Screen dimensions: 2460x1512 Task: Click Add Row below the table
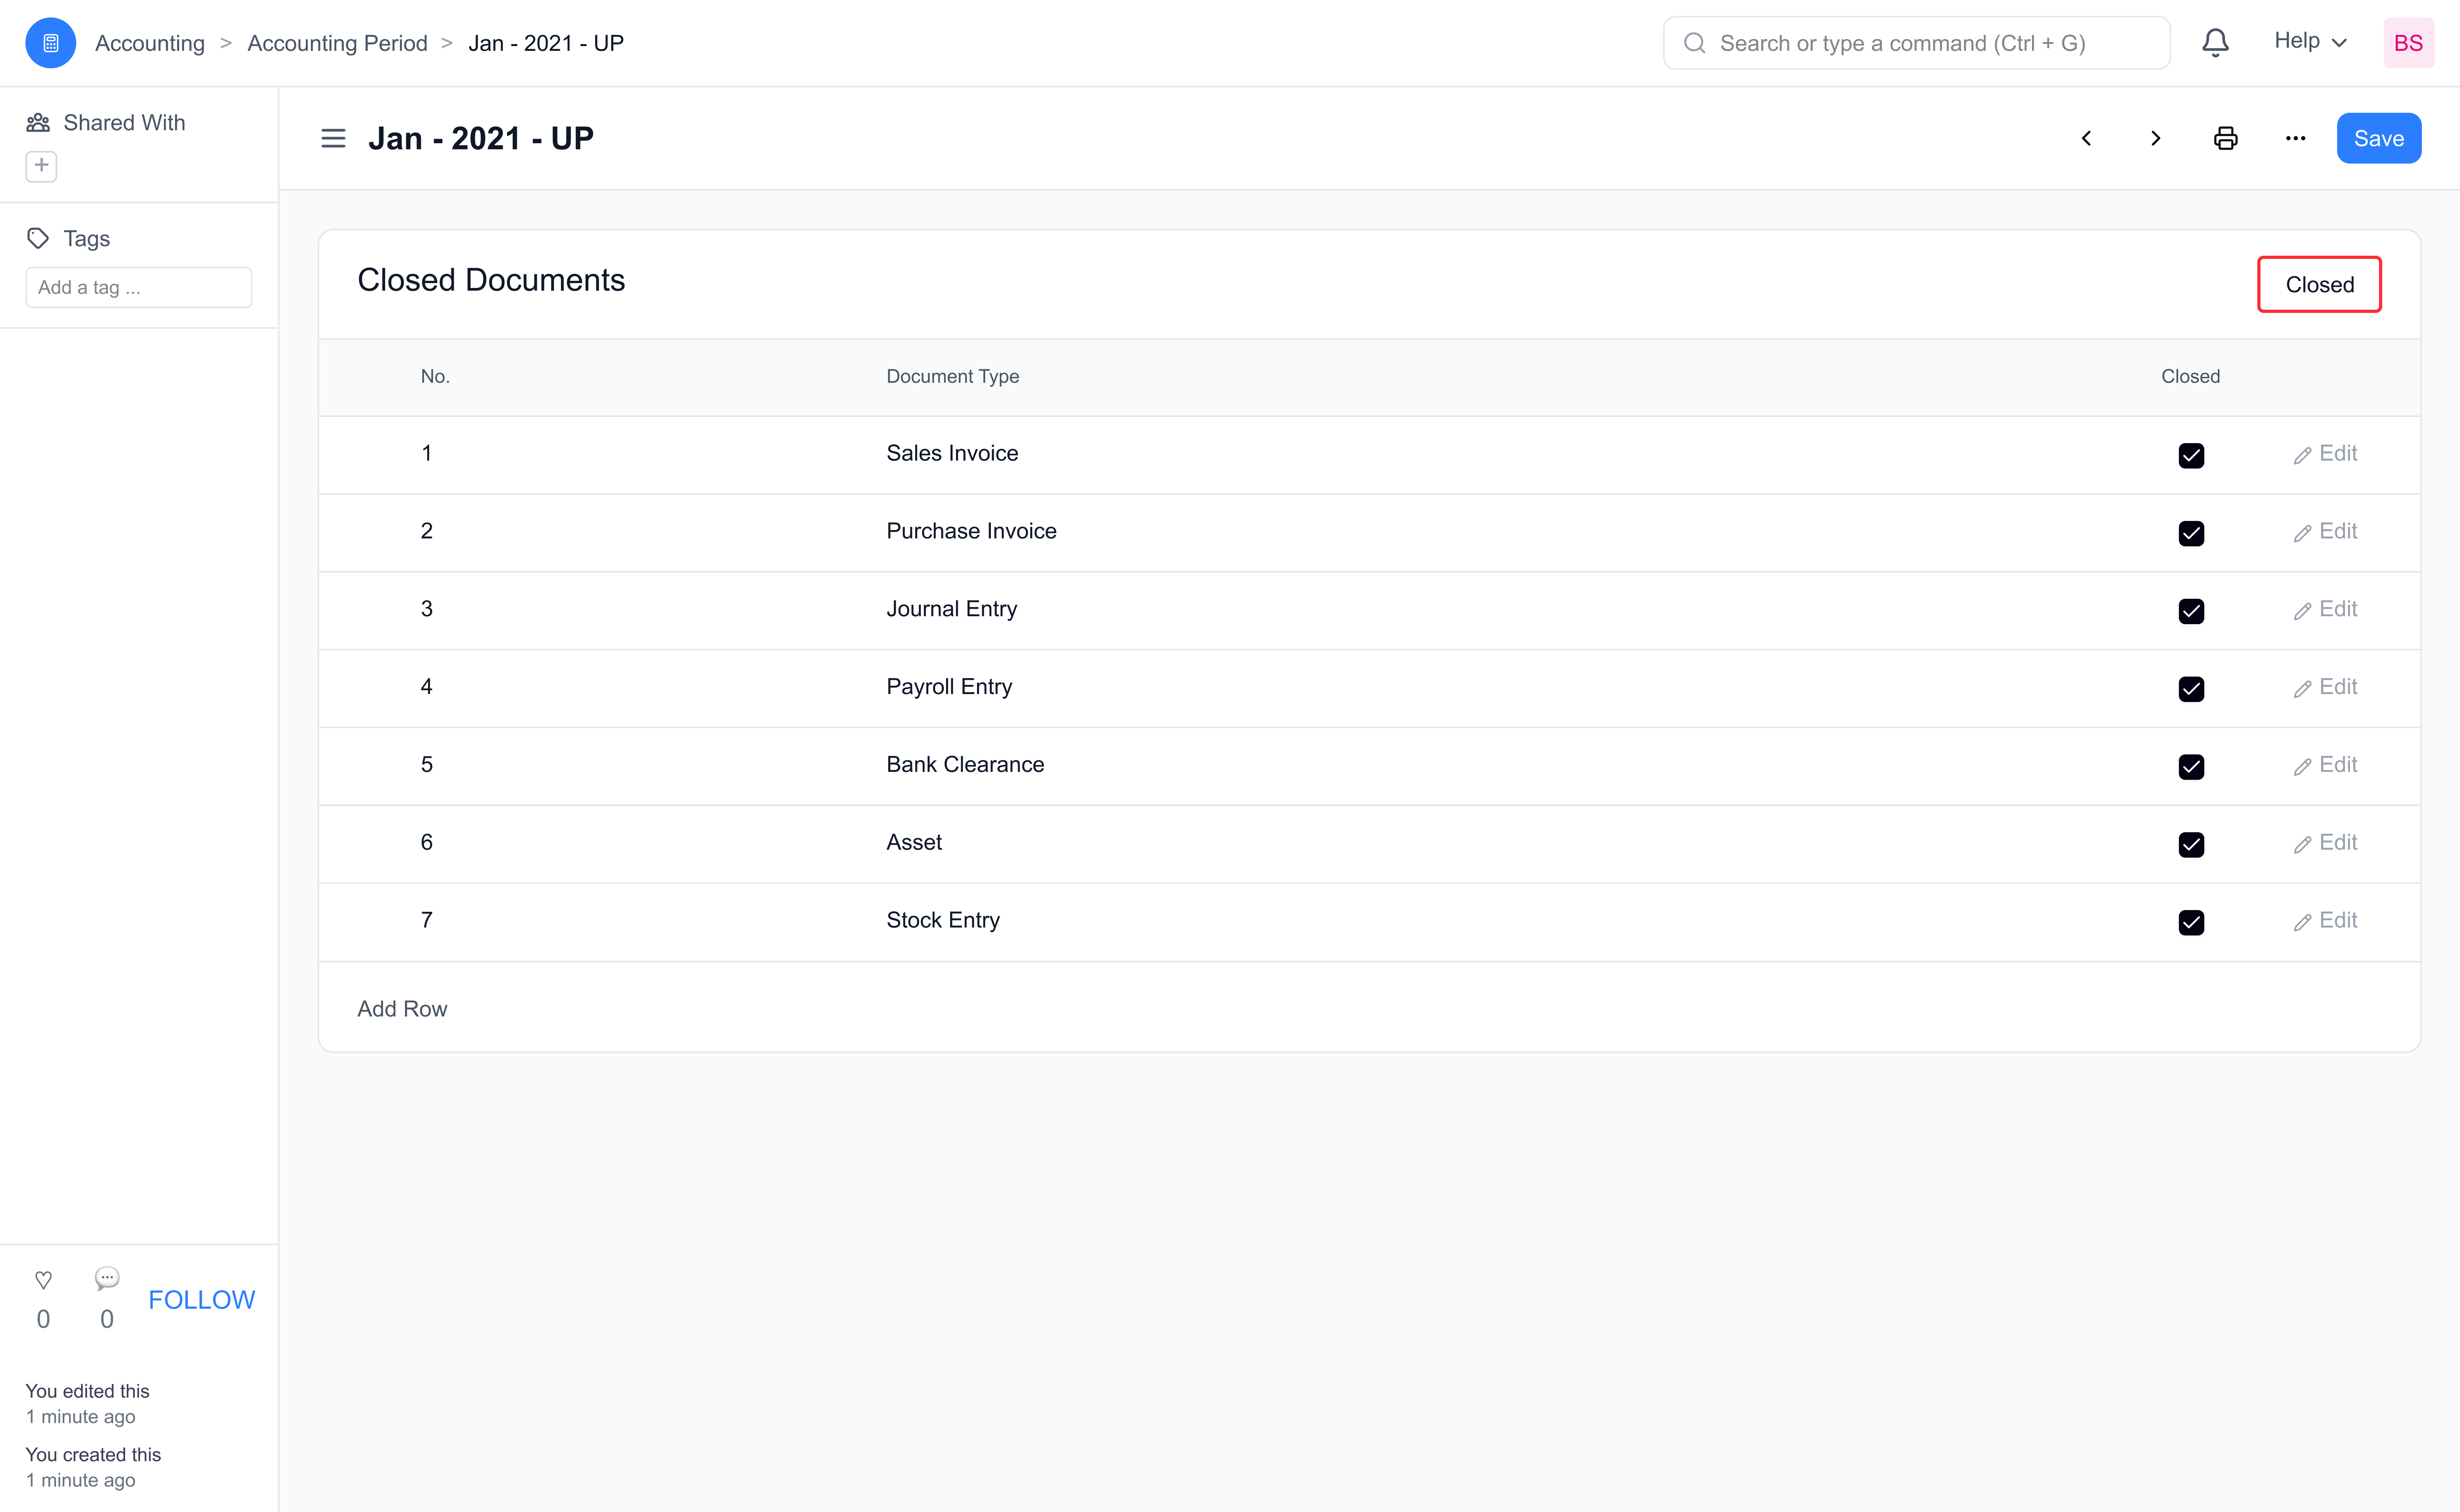[x=402, y=1008]
